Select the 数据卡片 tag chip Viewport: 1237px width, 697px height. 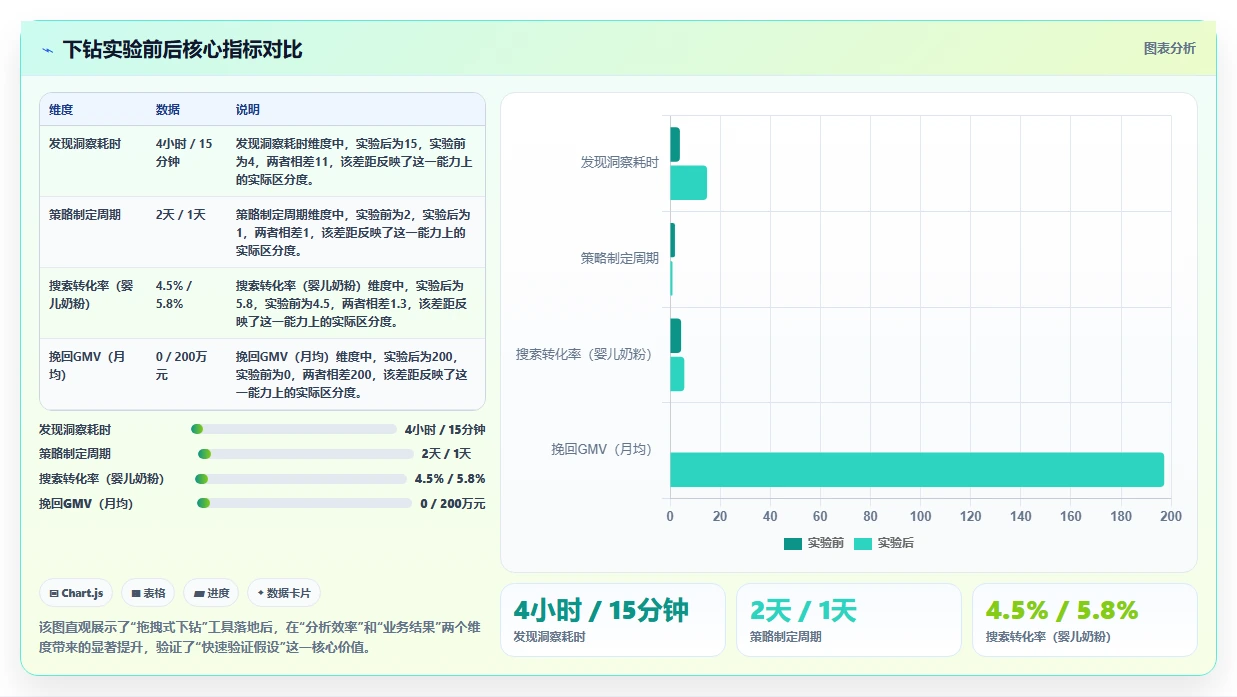284,593
